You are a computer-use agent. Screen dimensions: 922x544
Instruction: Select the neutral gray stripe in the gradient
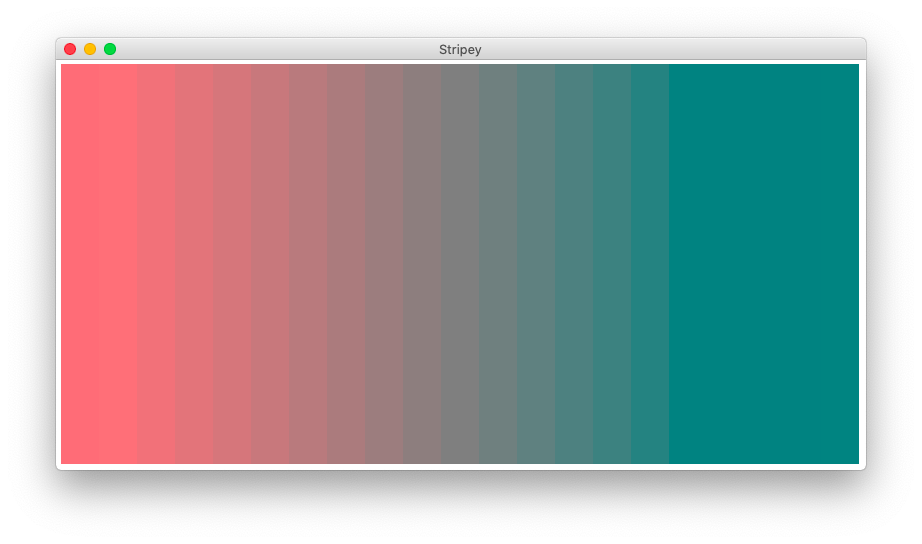tap(460, 263)
